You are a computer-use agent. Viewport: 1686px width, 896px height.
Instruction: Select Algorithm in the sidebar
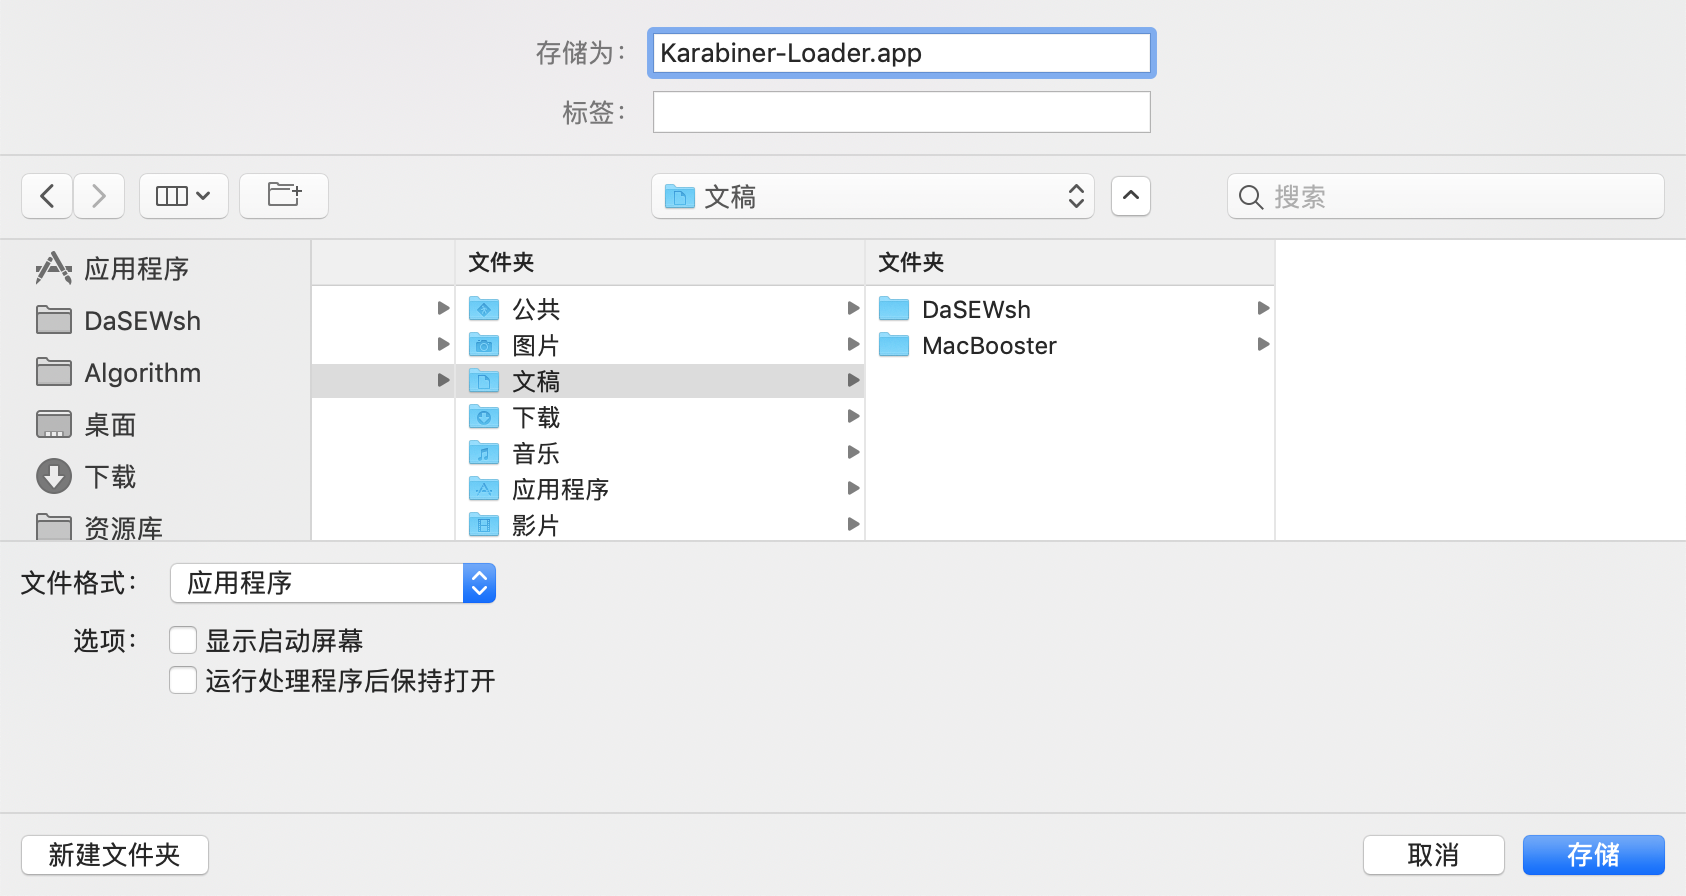point(155,372)
